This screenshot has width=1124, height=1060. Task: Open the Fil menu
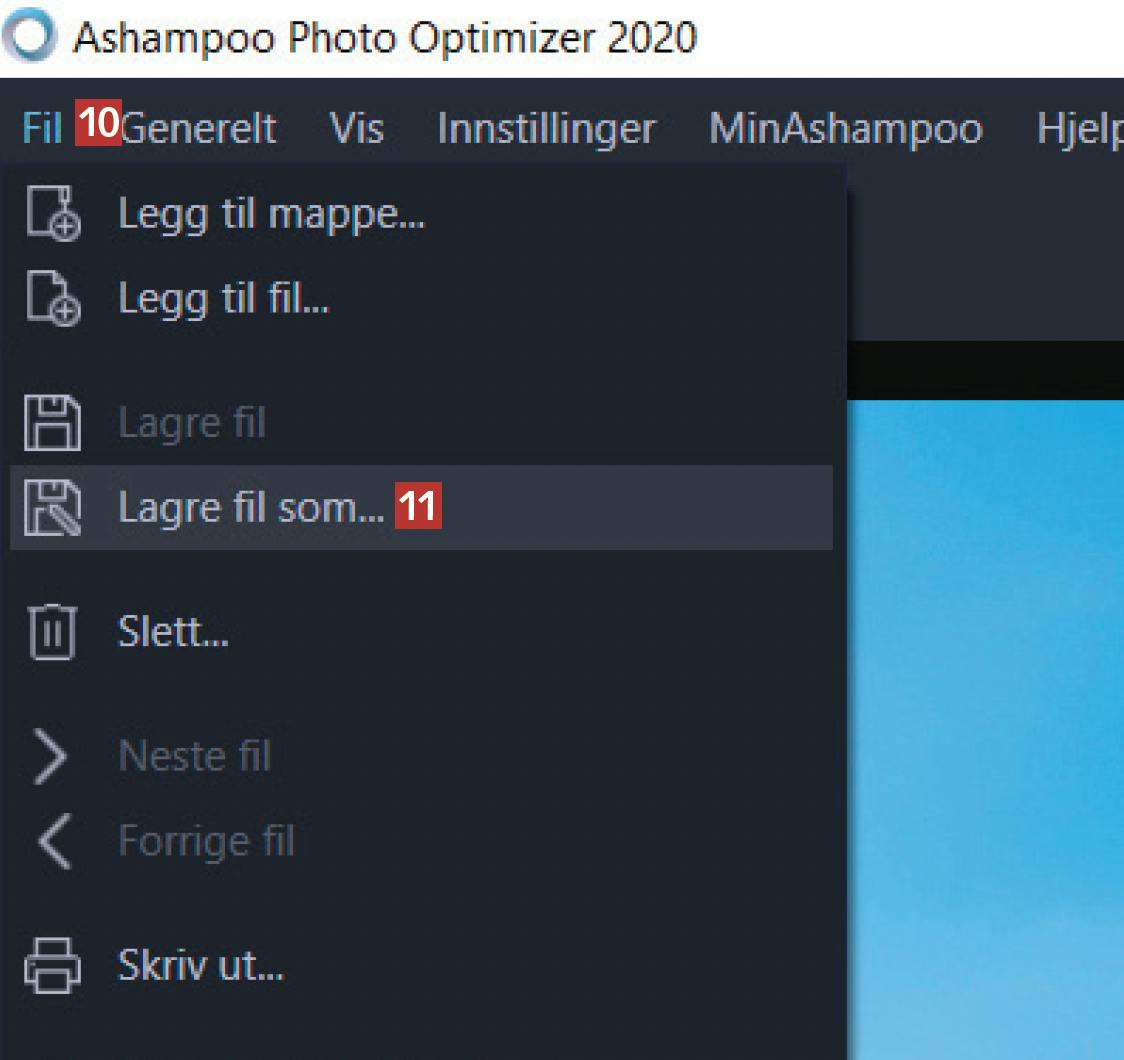pyautogui.click(x=42, y=128)
